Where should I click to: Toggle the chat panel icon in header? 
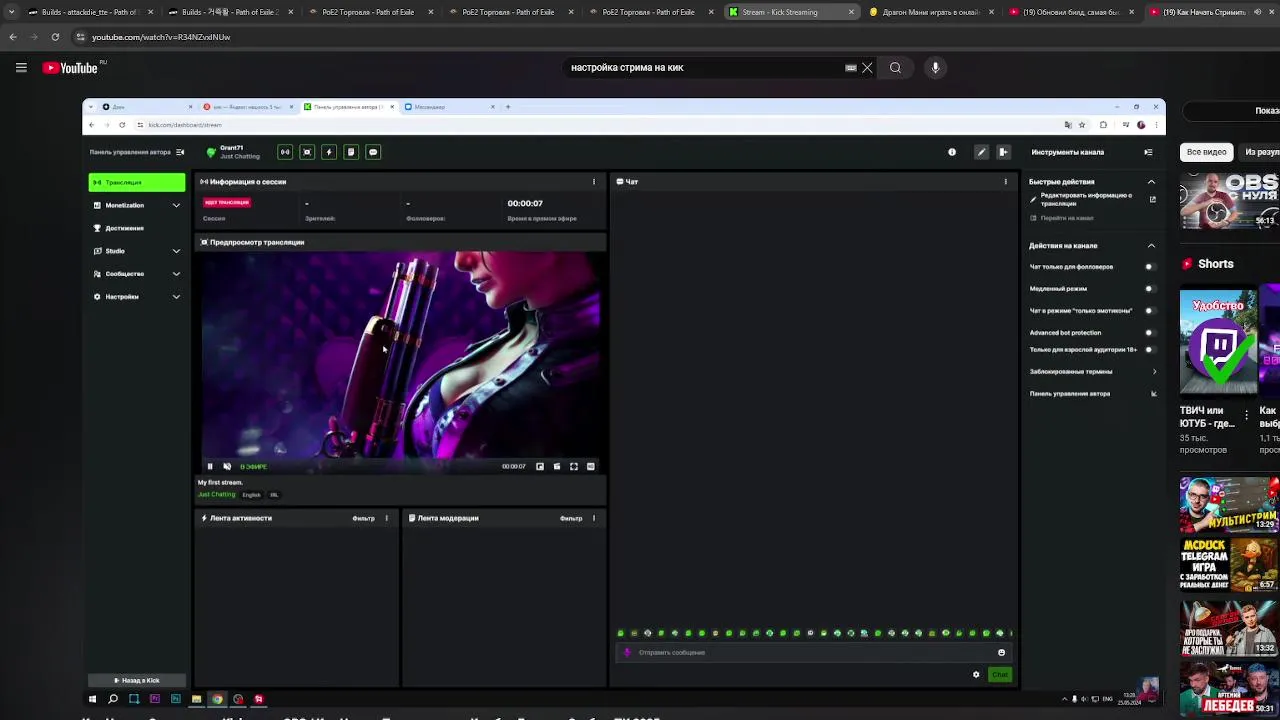pyautogui.click(x=373, y=152)
